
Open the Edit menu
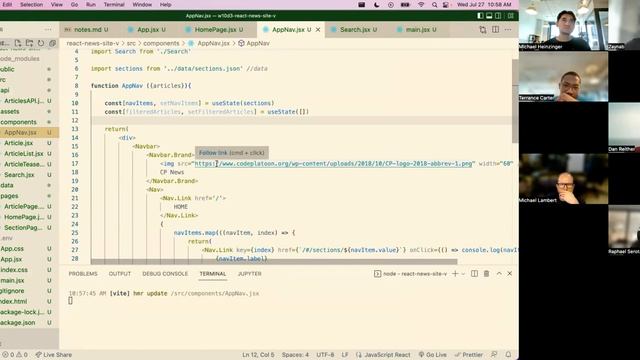7,4
